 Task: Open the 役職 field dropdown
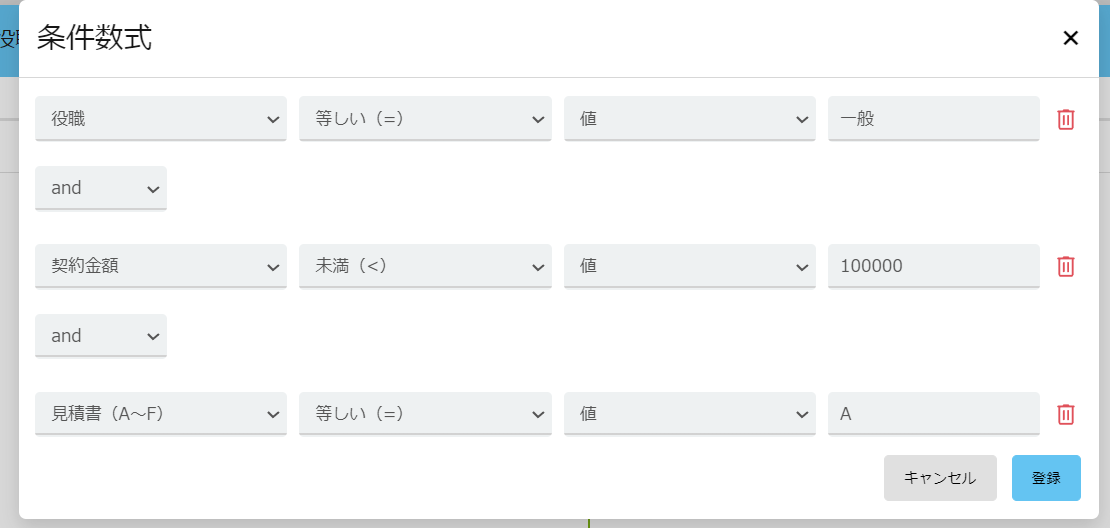[x=160, y=119]
